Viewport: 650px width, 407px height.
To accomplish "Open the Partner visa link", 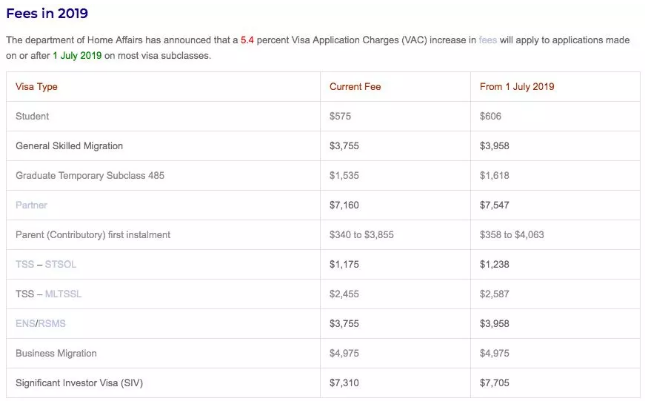I will pyautogui.click(x=32, y=205).
